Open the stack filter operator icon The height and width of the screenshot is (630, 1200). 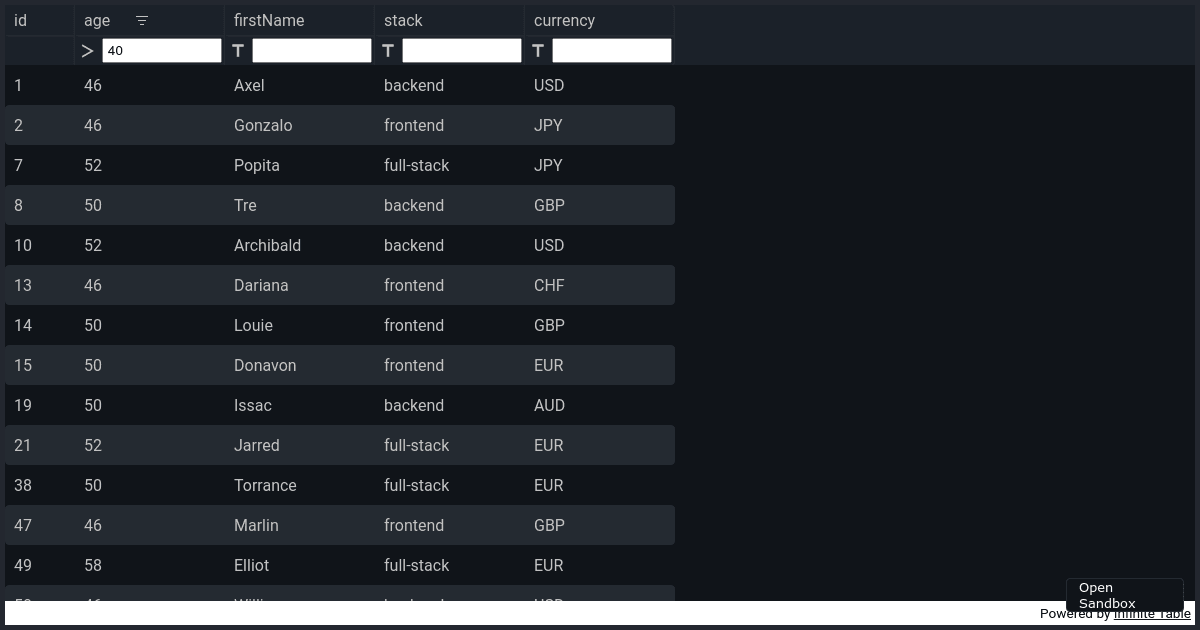click(x=388, y=50)
